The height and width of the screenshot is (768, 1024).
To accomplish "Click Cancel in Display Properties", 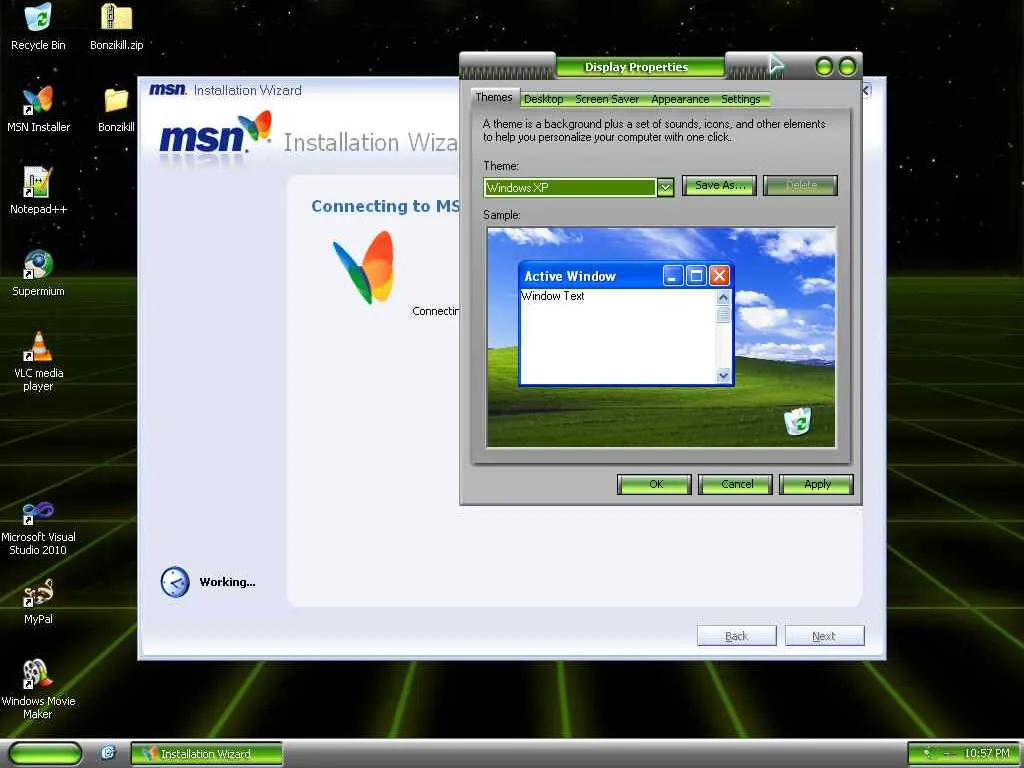I will tap(736, 485).
